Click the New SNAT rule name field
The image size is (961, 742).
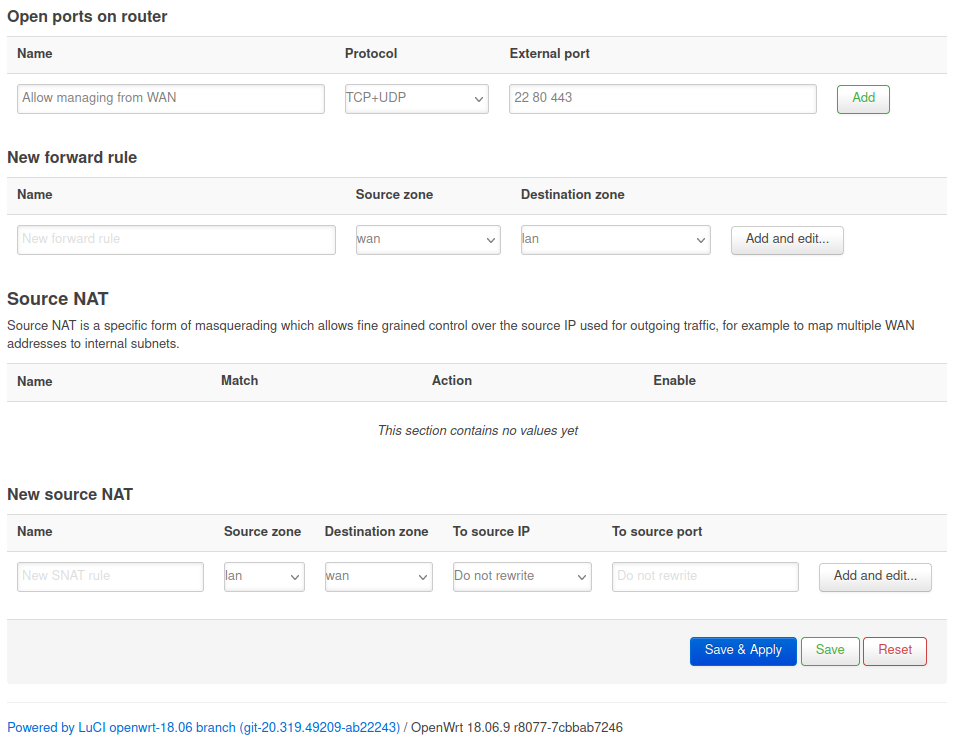(110, 577)
